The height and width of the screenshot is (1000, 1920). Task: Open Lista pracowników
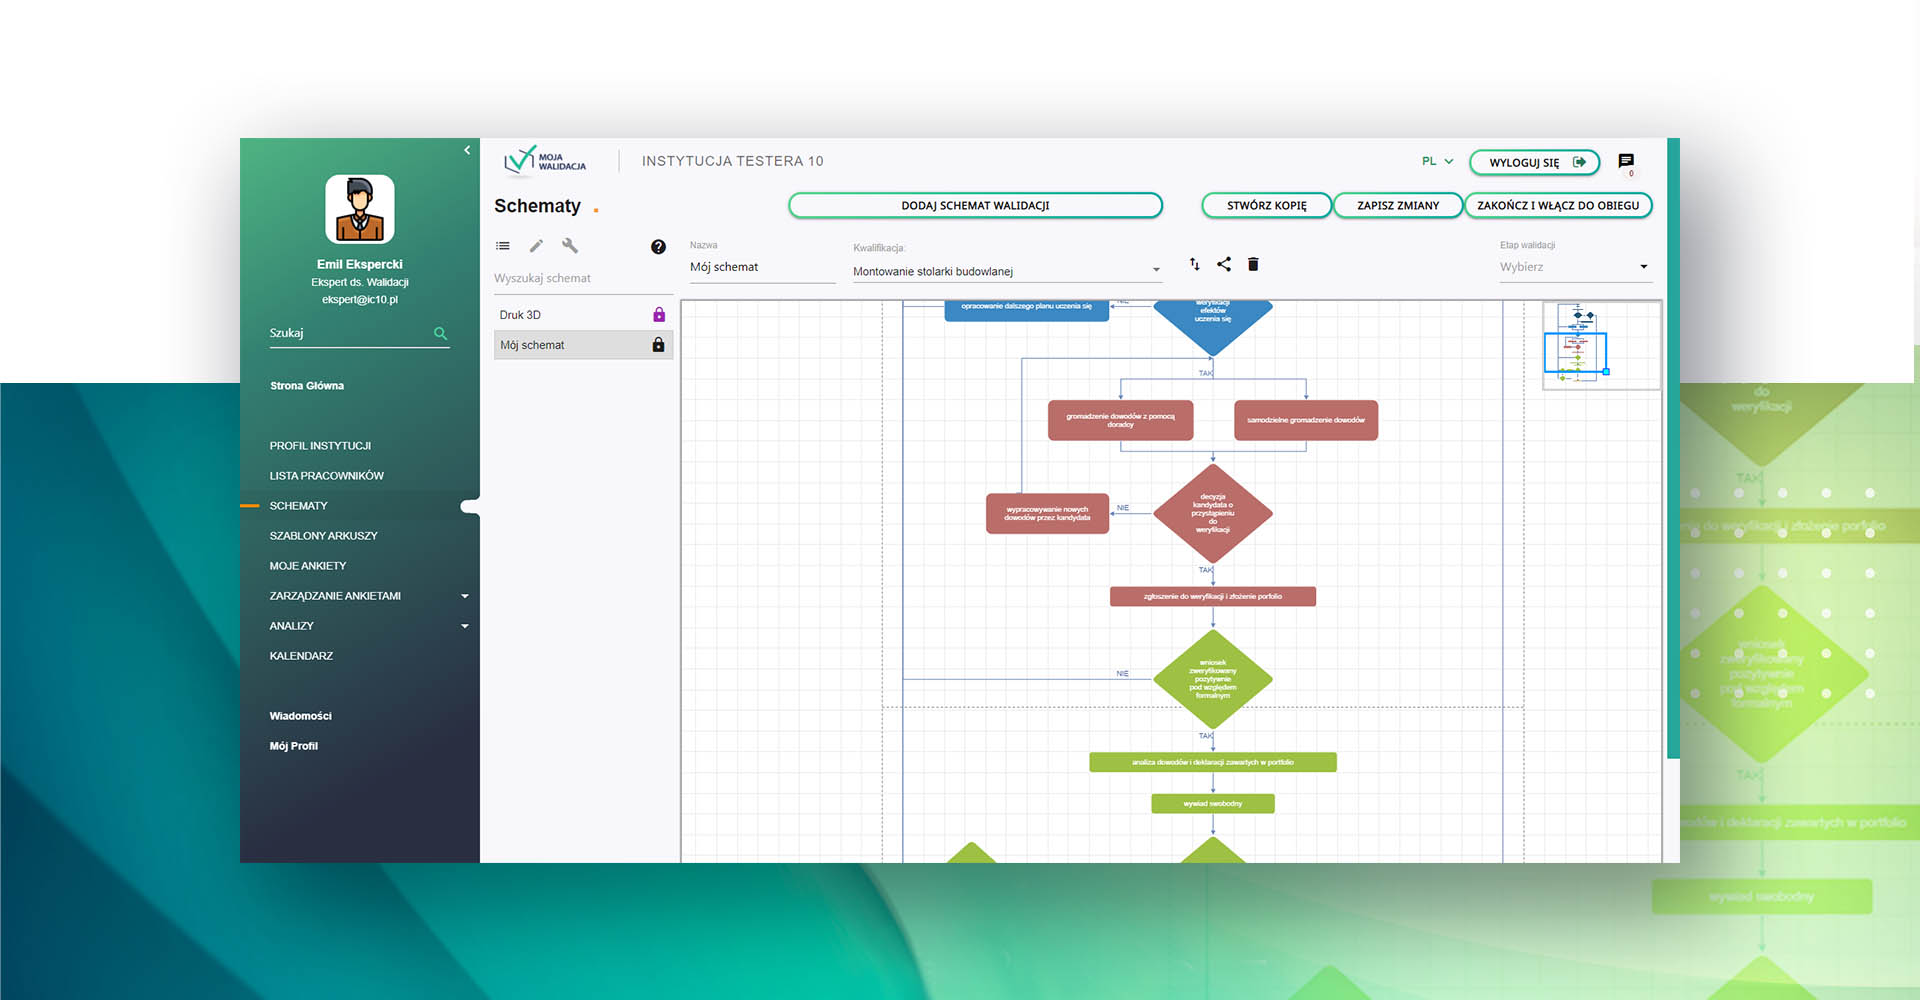327,476
